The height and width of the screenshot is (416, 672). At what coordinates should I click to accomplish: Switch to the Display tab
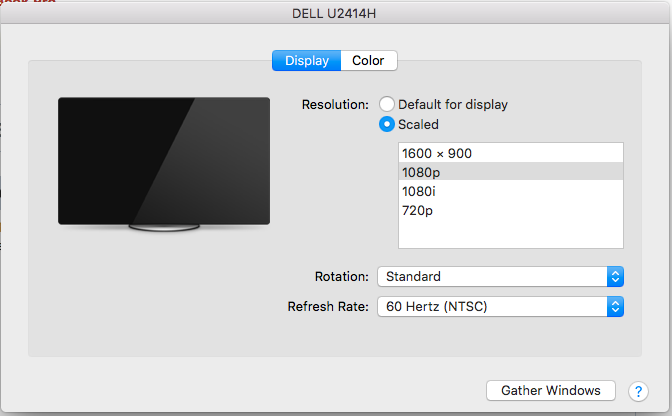306,60
